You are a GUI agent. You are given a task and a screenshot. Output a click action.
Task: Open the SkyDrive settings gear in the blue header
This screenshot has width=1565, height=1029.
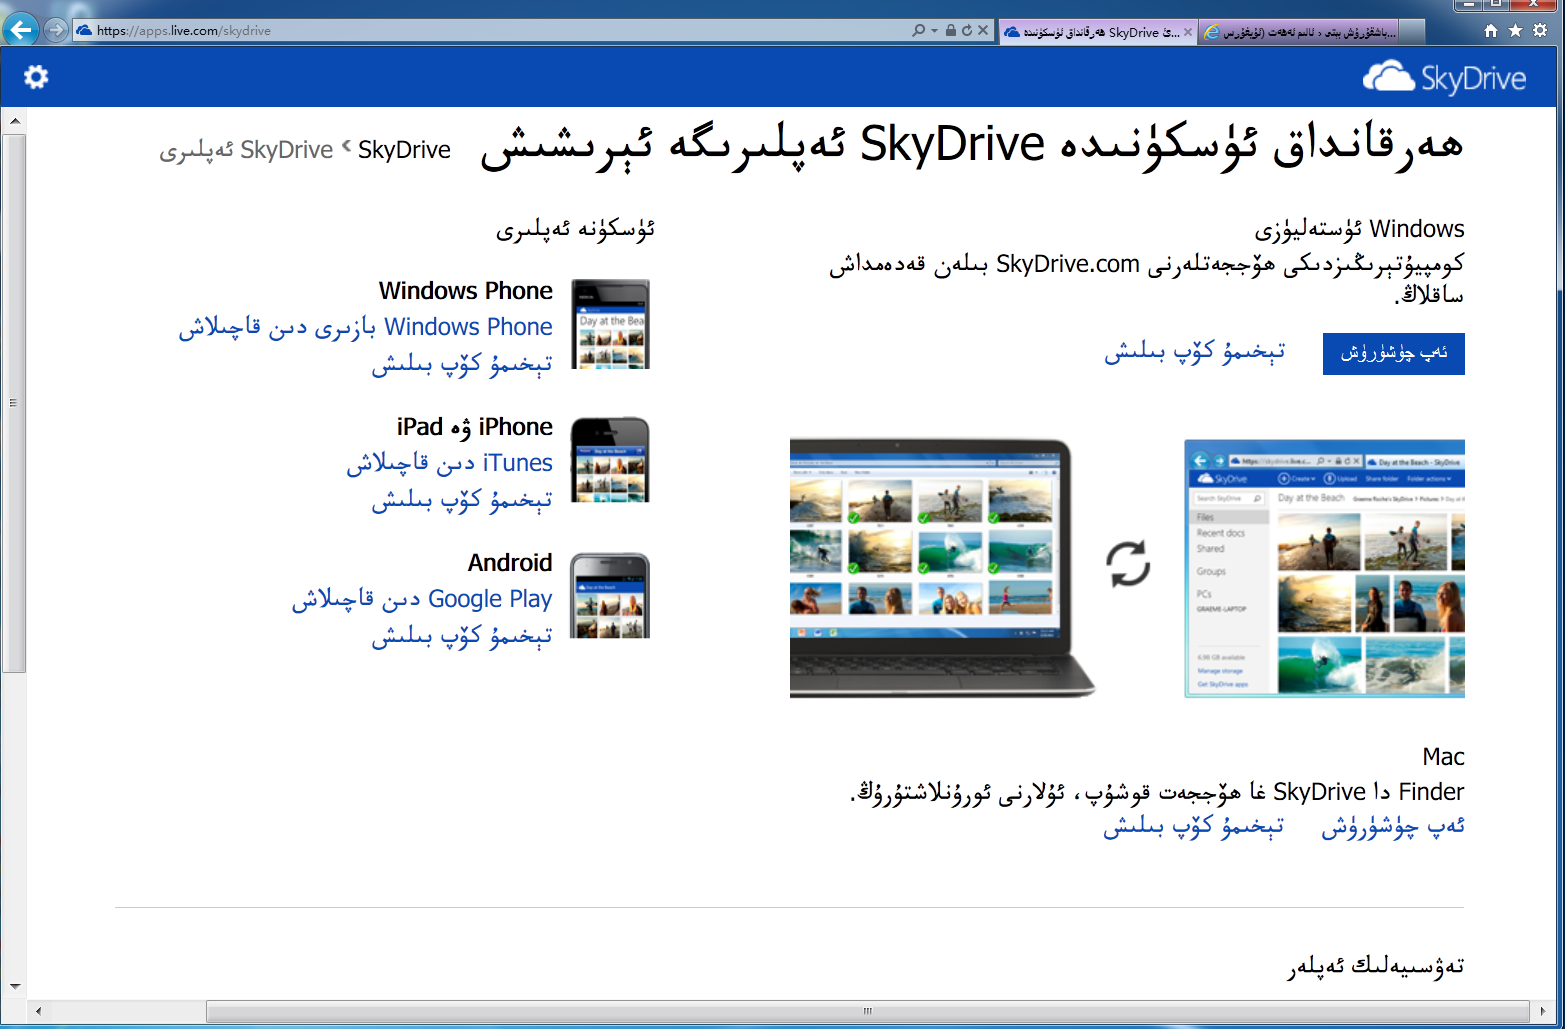tap(36, 77)
